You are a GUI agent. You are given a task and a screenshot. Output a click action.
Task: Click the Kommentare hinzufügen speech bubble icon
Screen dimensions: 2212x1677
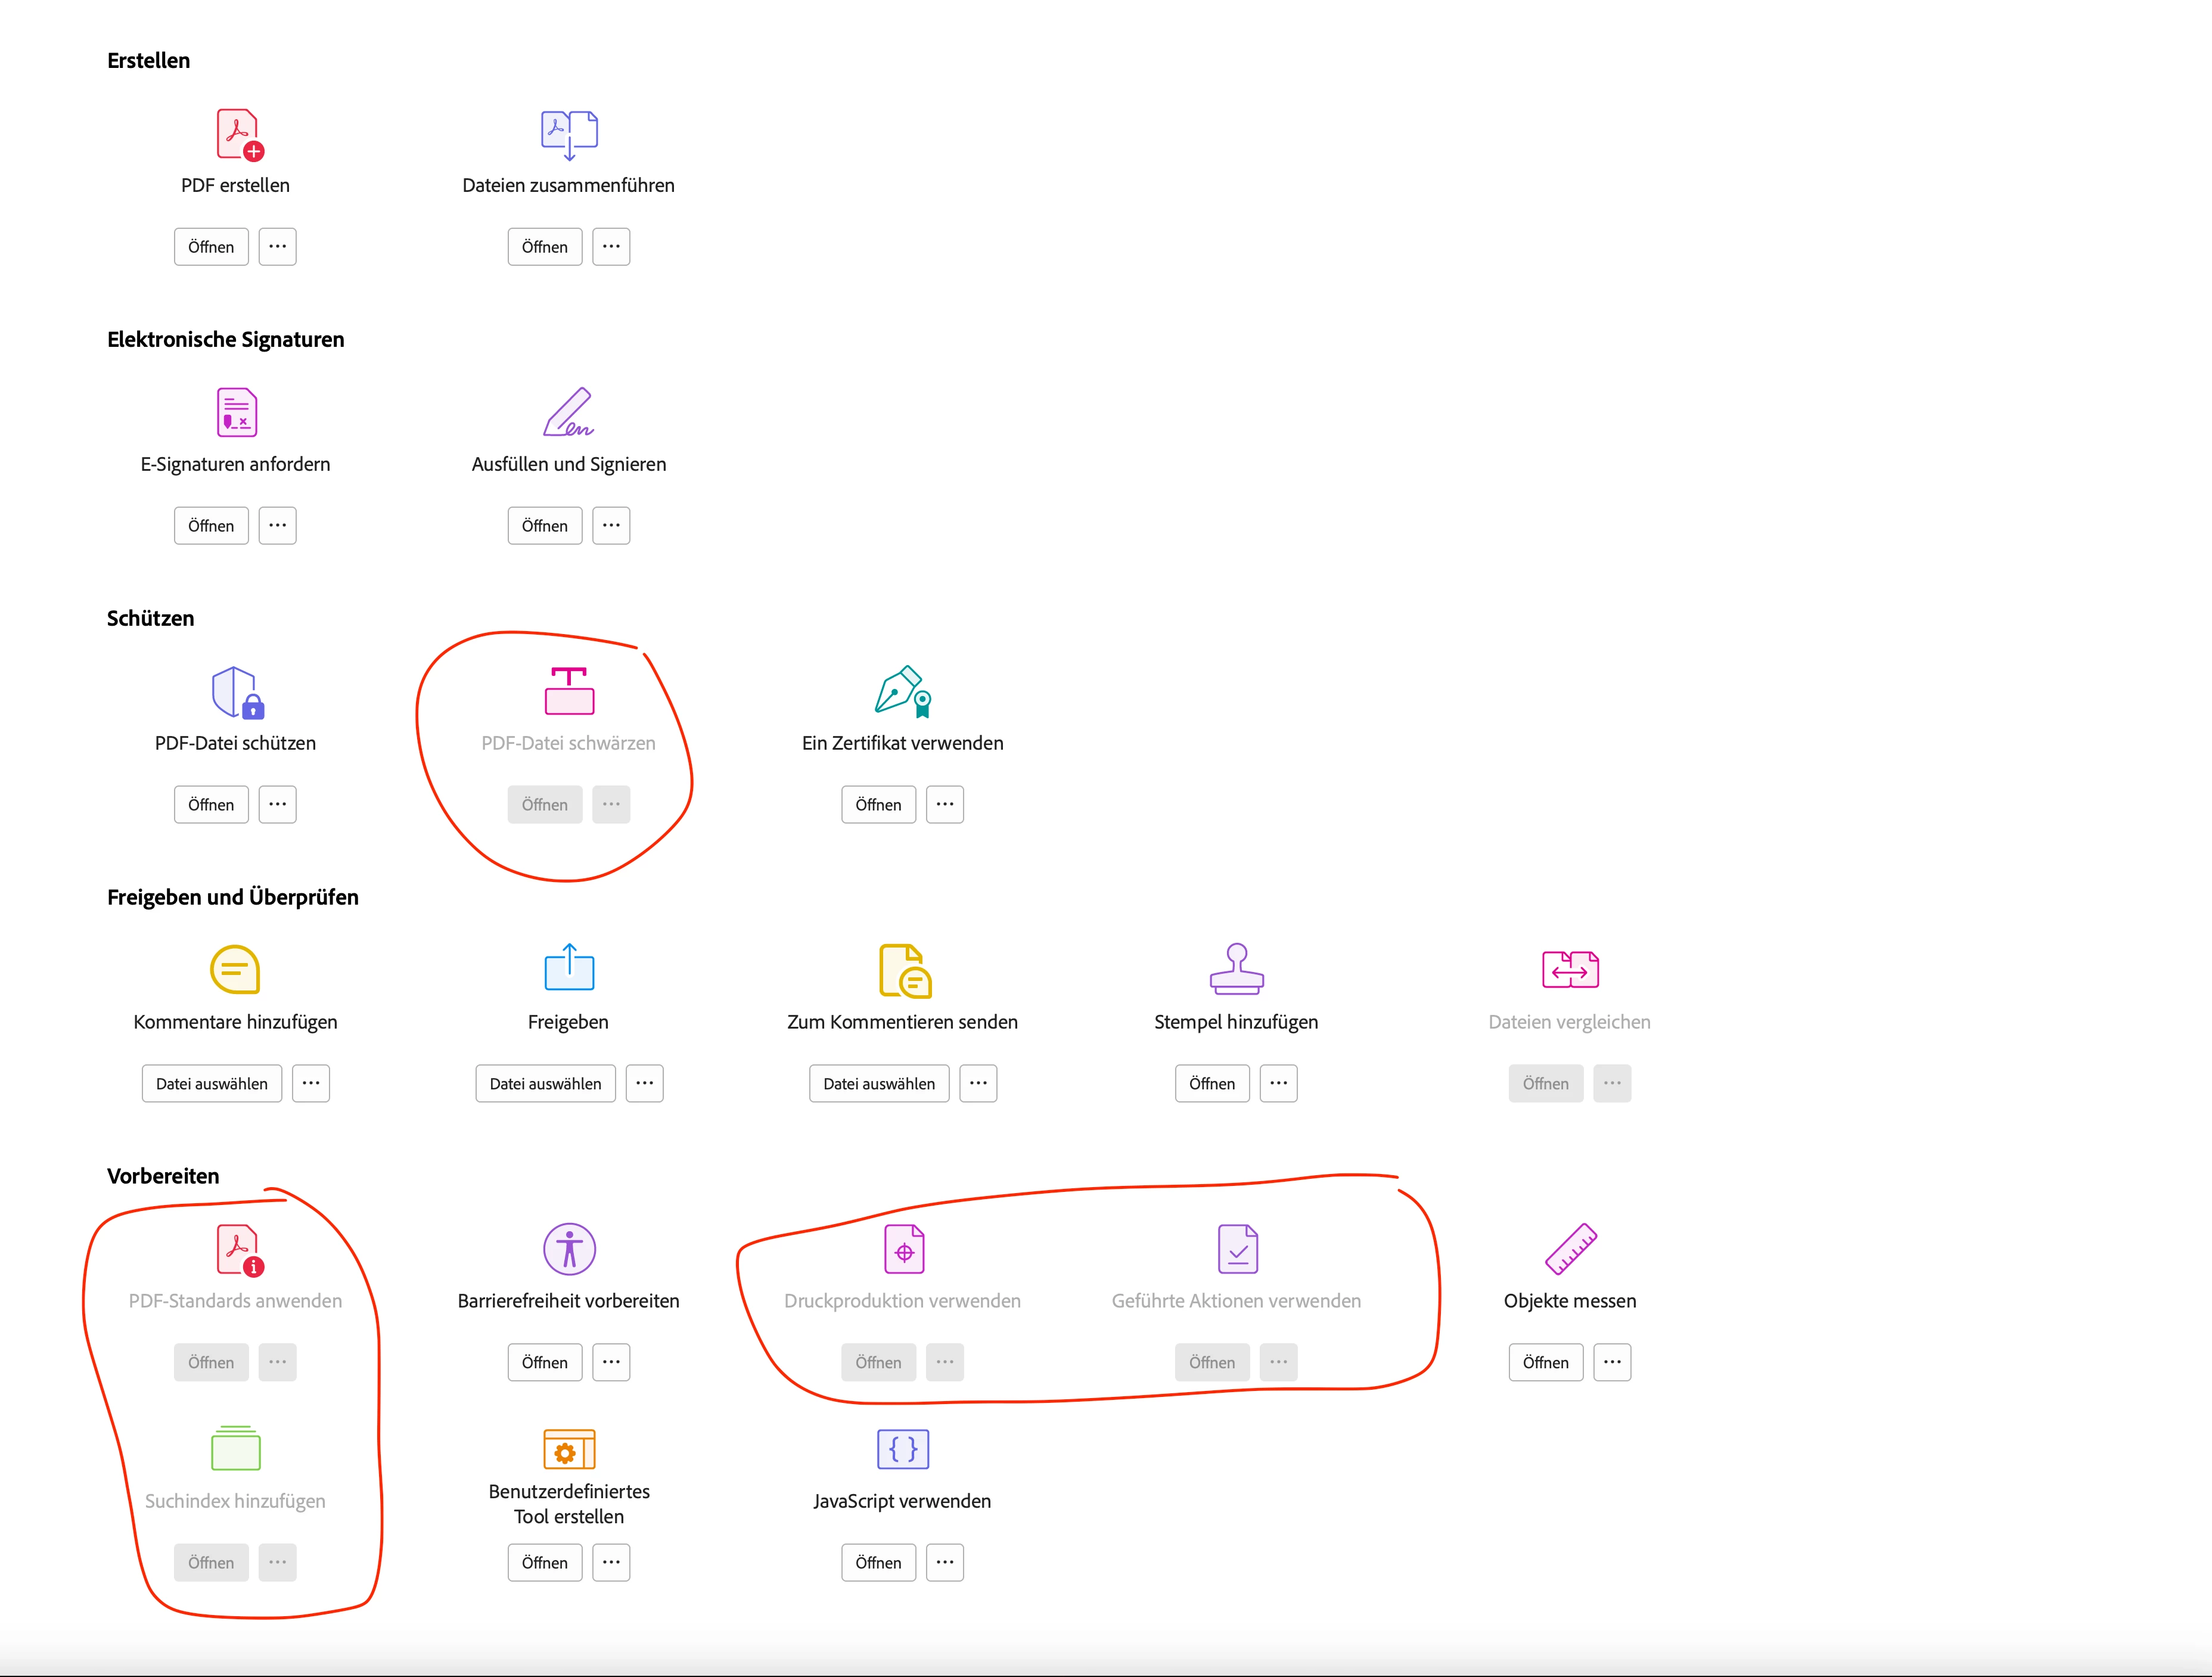(x=235, y=970)
